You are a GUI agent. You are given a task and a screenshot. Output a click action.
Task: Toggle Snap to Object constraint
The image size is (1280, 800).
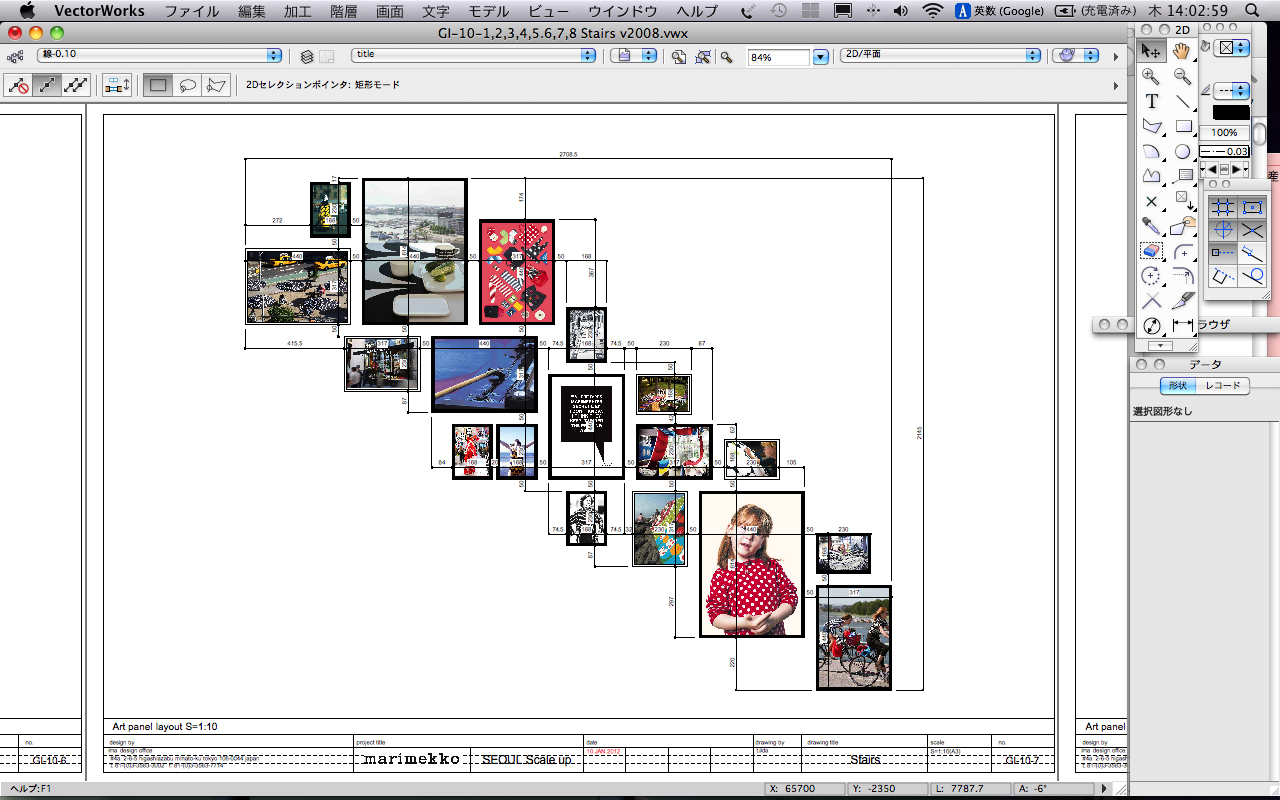(1252, 207)
